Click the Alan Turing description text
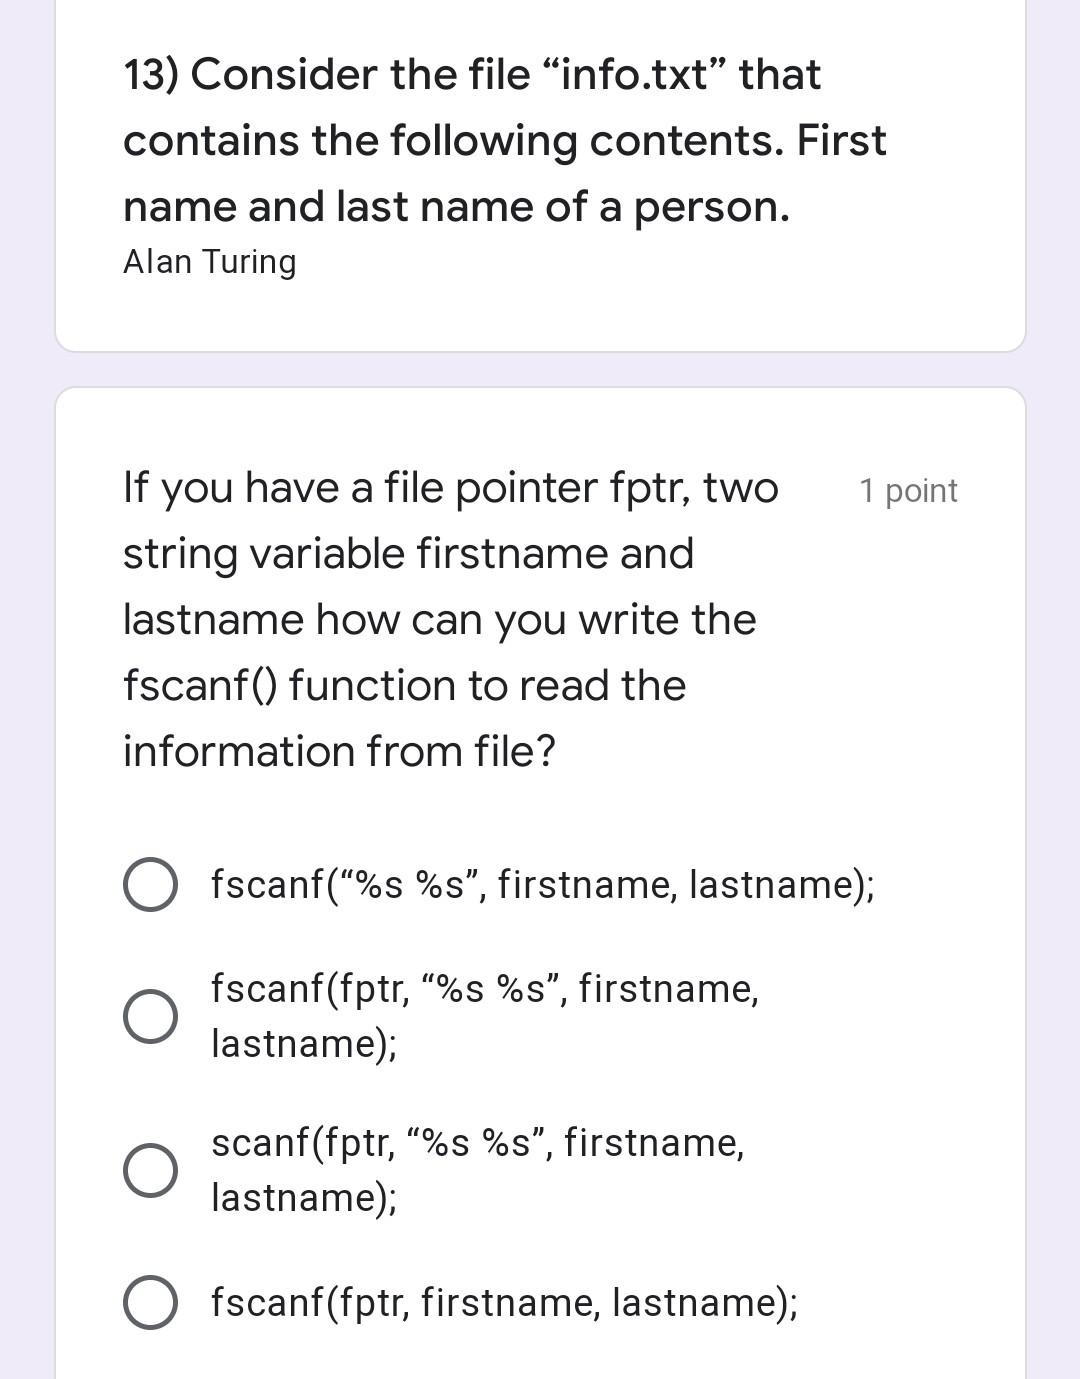The height and width of the screenshot is (1379, 1080). [x=210, y=262]
